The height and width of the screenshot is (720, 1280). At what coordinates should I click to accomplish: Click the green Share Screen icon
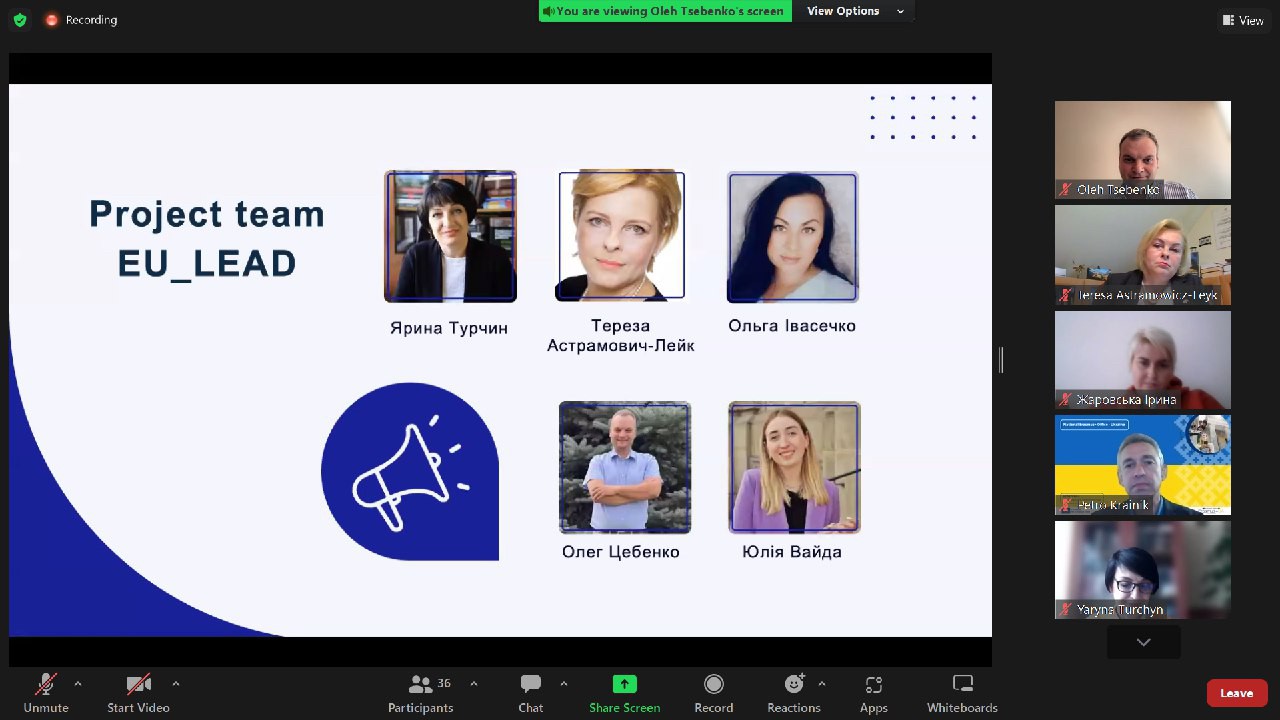point(624,685)
